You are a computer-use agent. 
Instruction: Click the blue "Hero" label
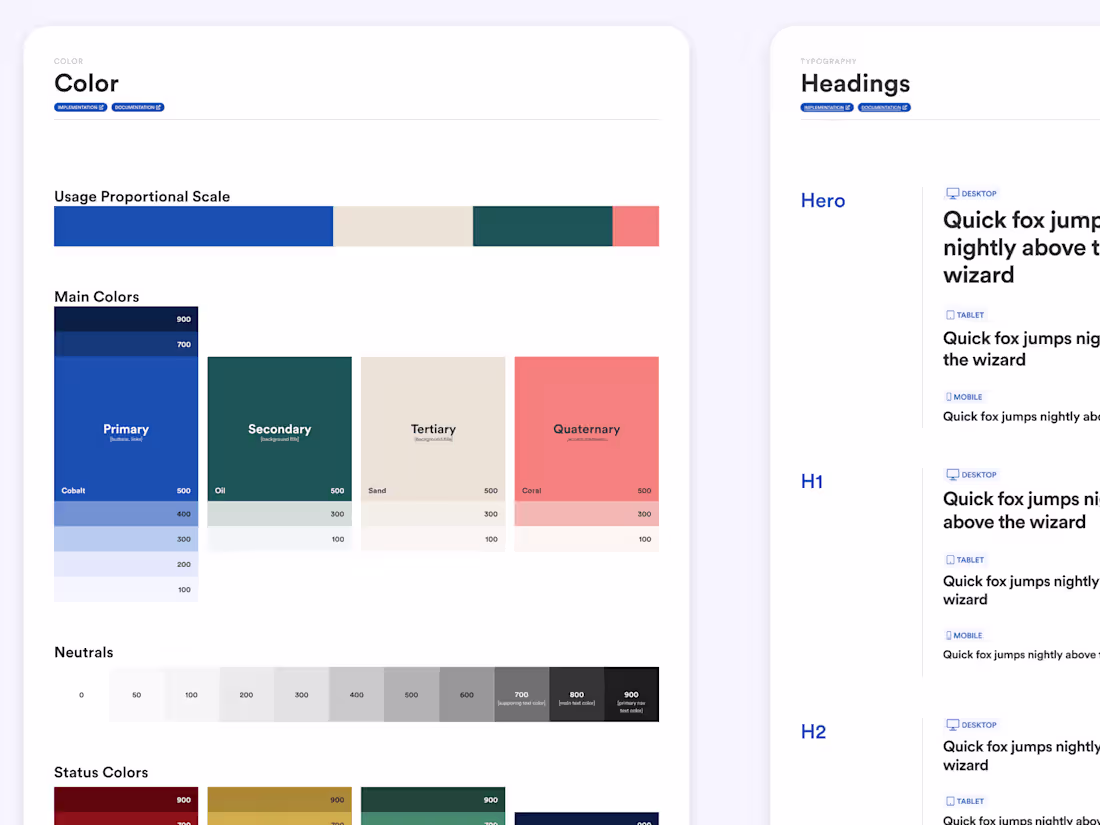click(x=823, y=201)
